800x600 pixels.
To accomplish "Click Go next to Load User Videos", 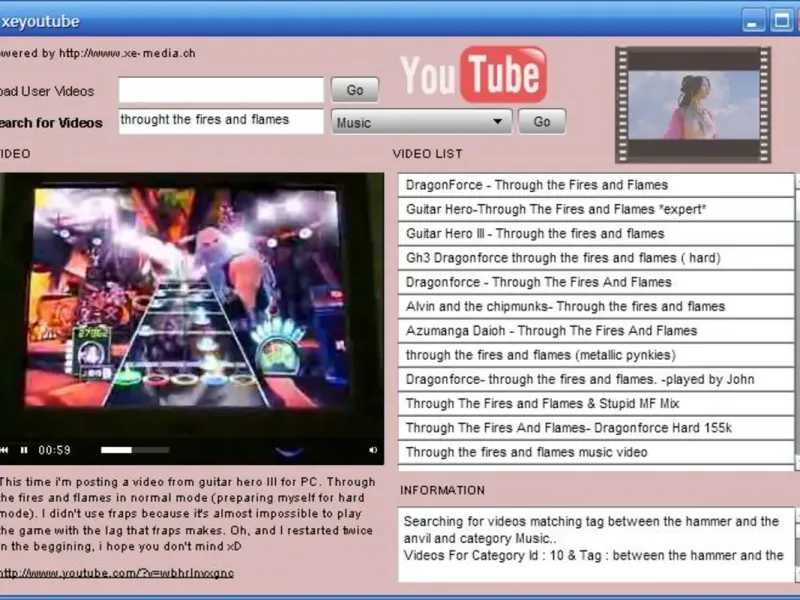I will (355, 90).
